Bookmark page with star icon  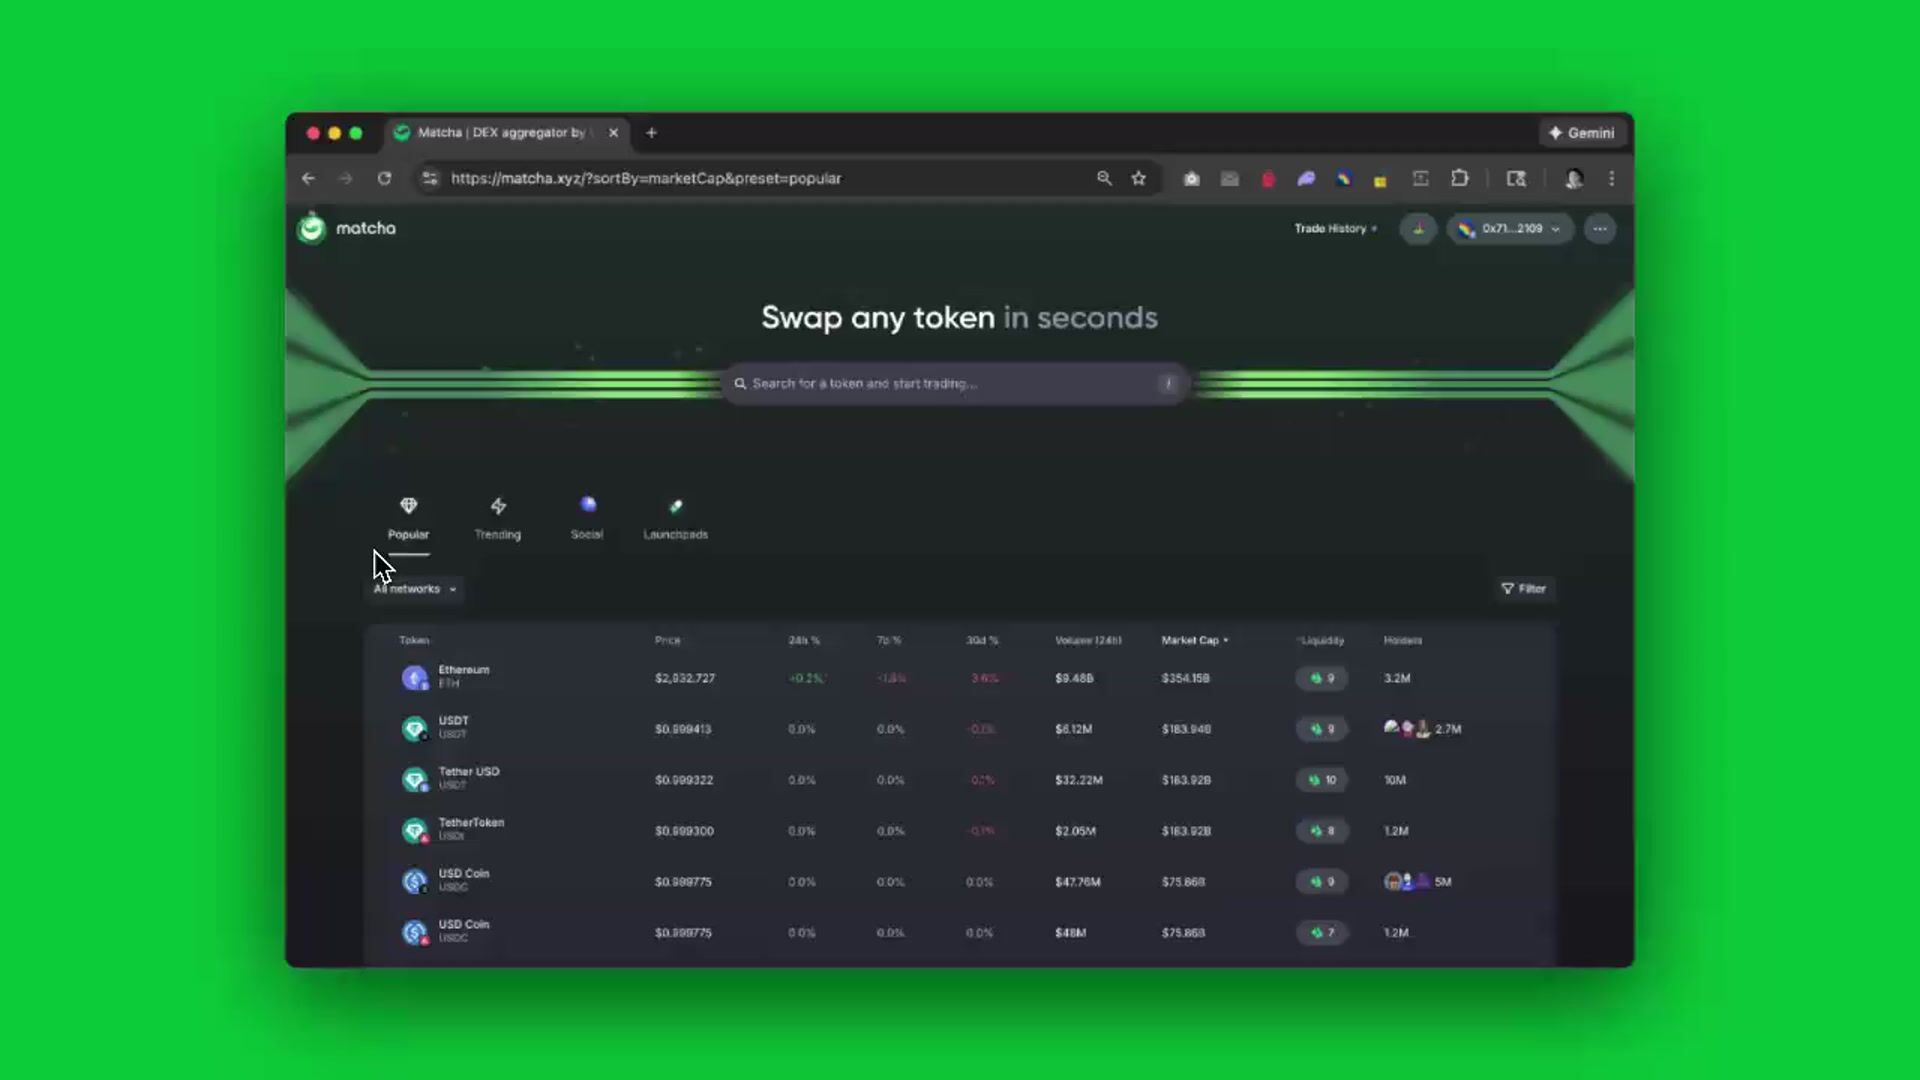point(1138,178)
